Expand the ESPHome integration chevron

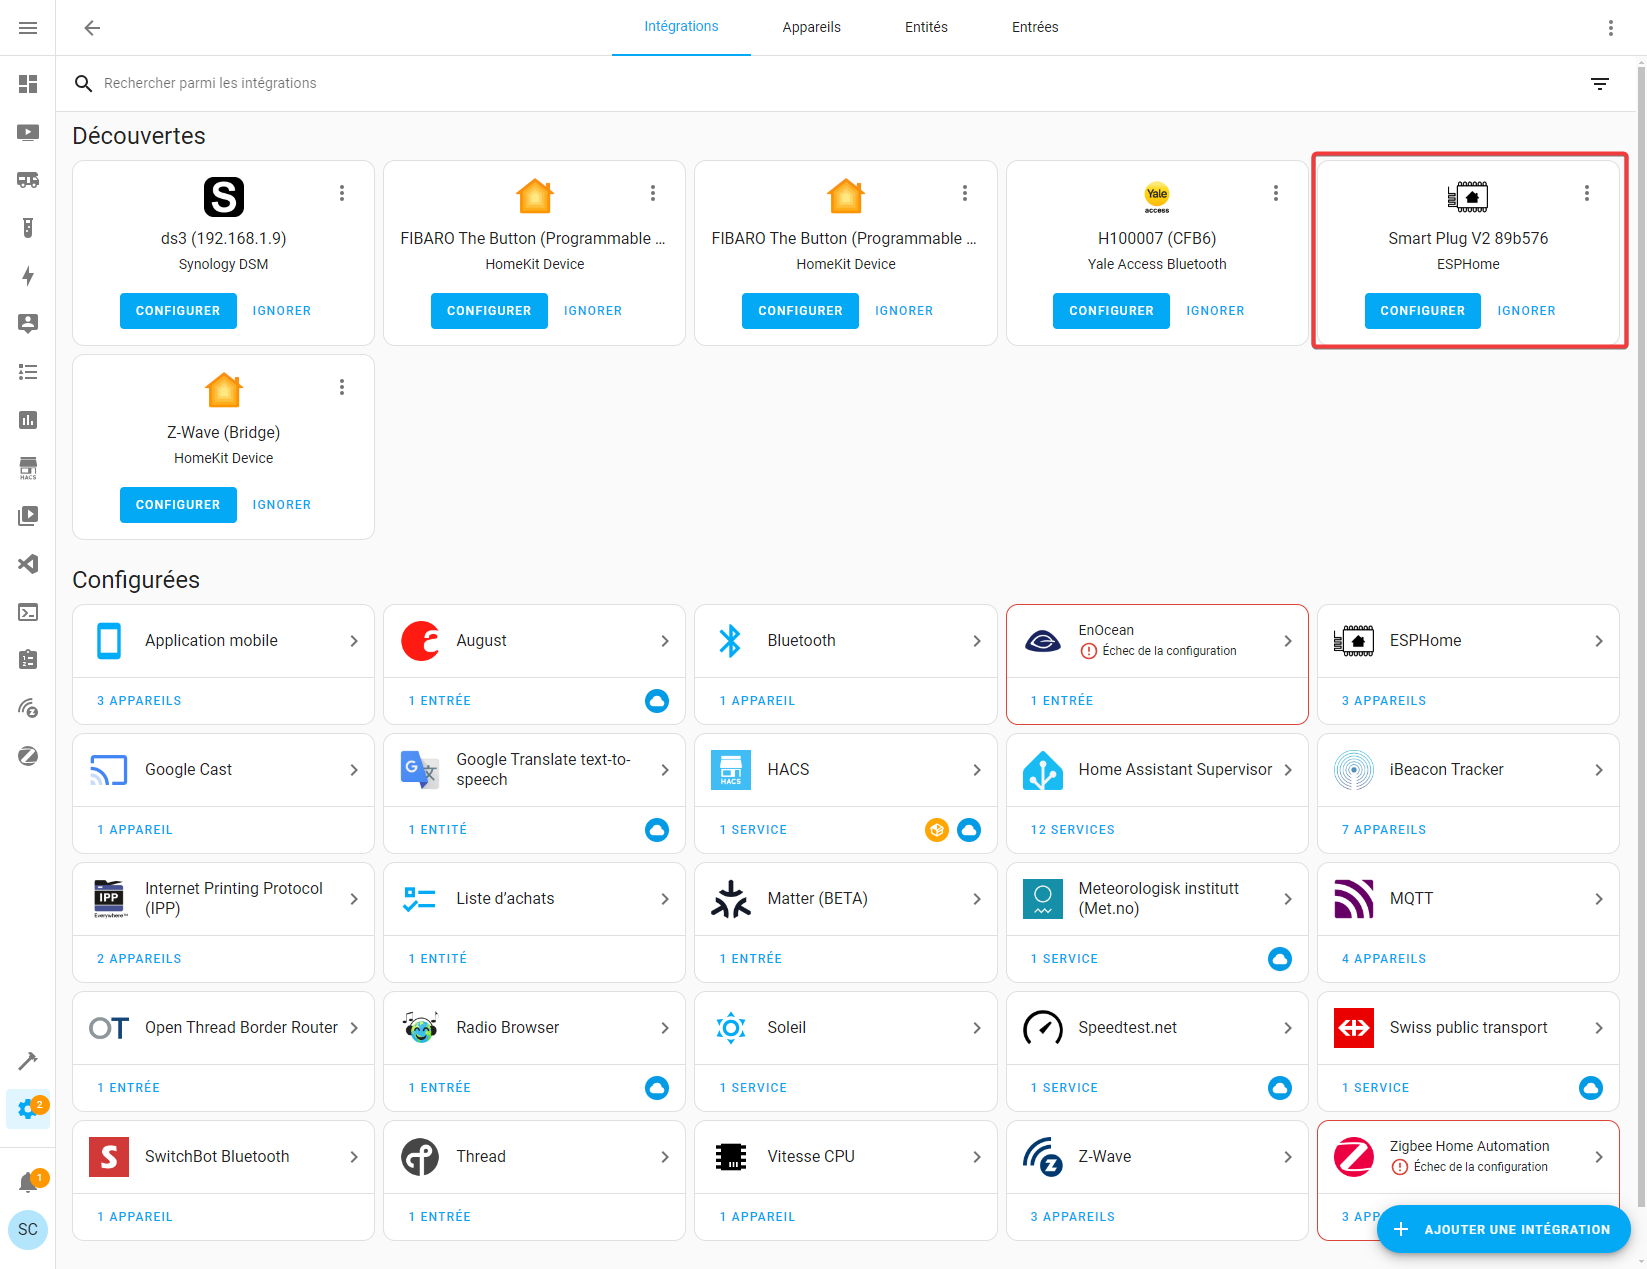[x=1599, y=641]
